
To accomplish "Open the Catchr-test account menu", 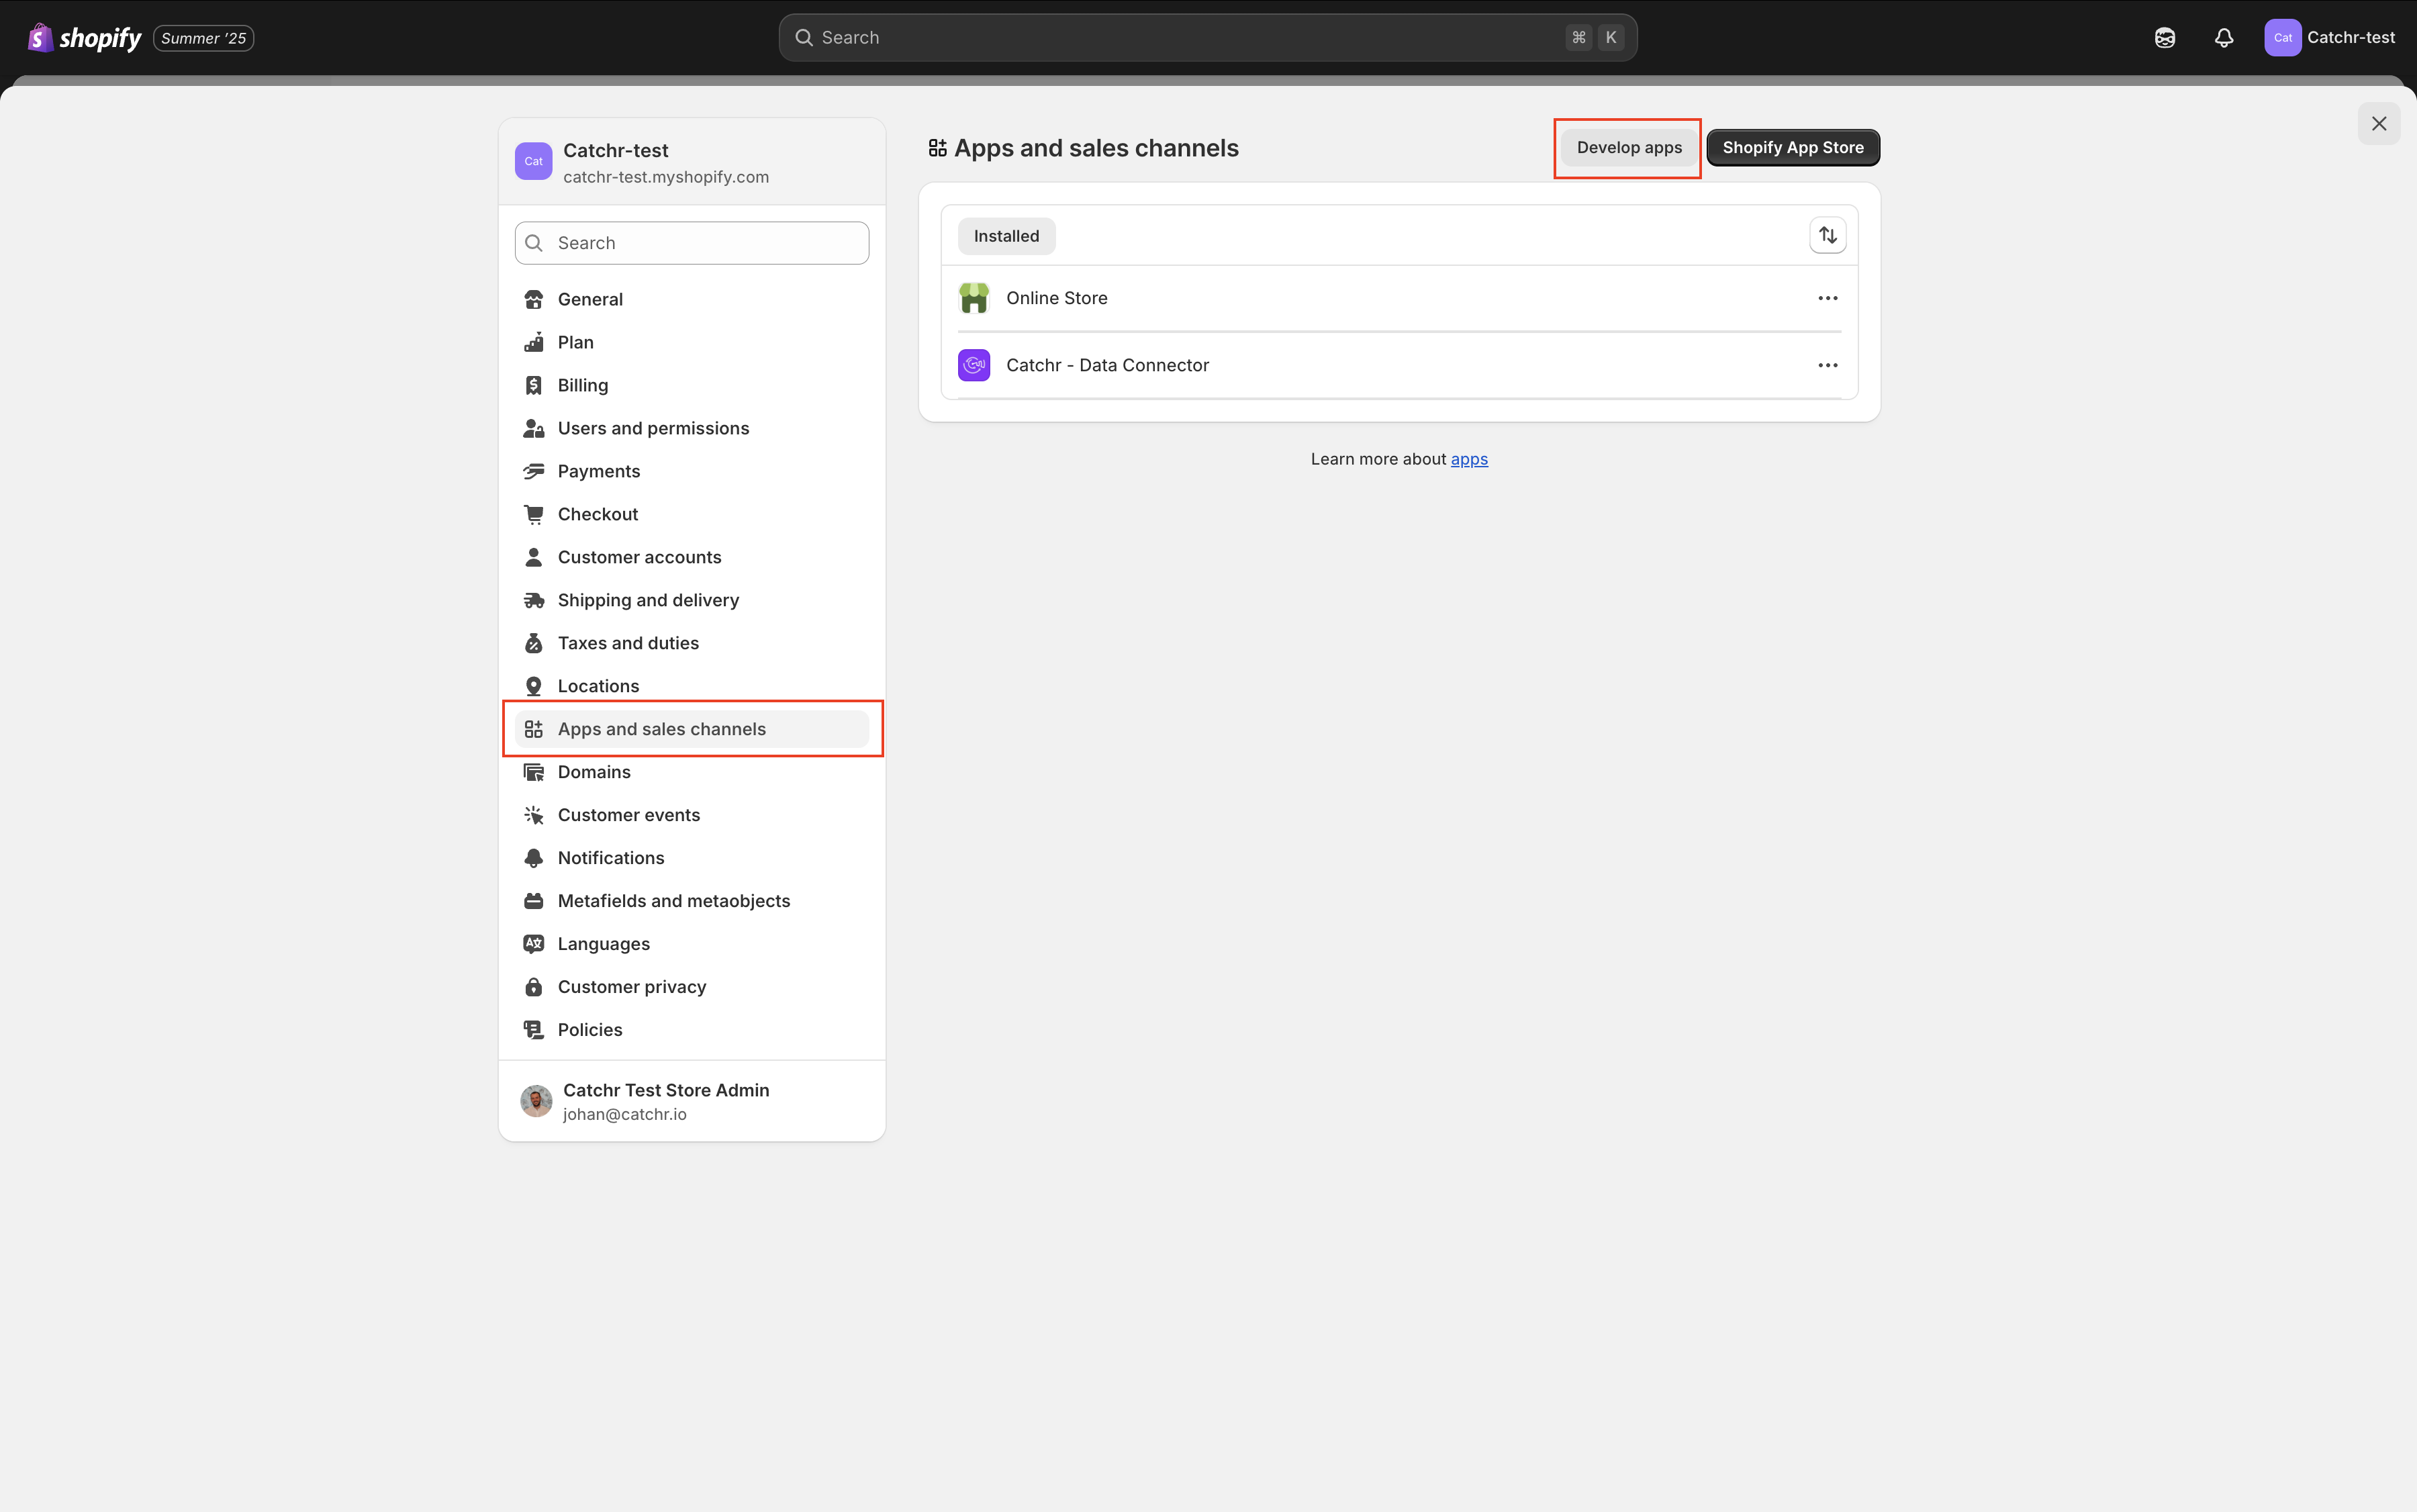I will point(2330,38).
